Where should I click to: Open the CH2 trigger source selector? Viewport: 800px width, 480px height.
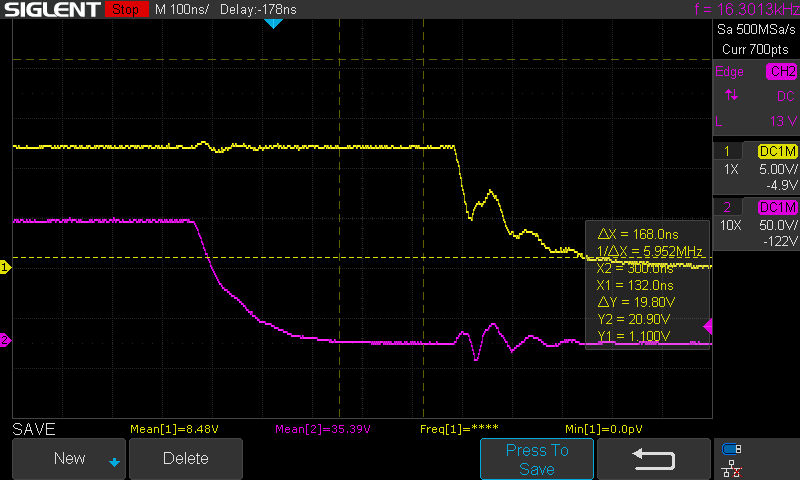tap(781, 72)
